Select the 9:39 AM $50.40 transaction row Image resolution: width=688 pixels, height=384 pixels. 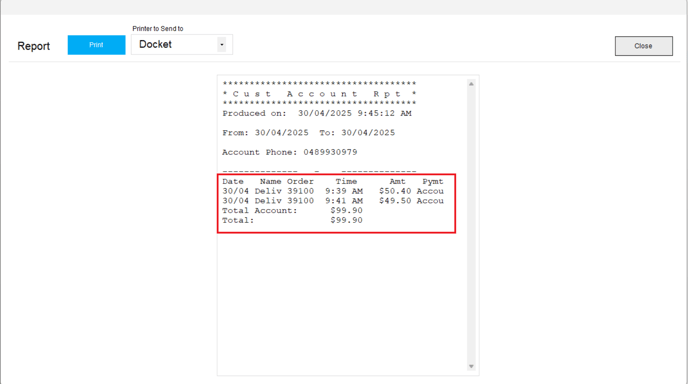(x=333, y=191)
